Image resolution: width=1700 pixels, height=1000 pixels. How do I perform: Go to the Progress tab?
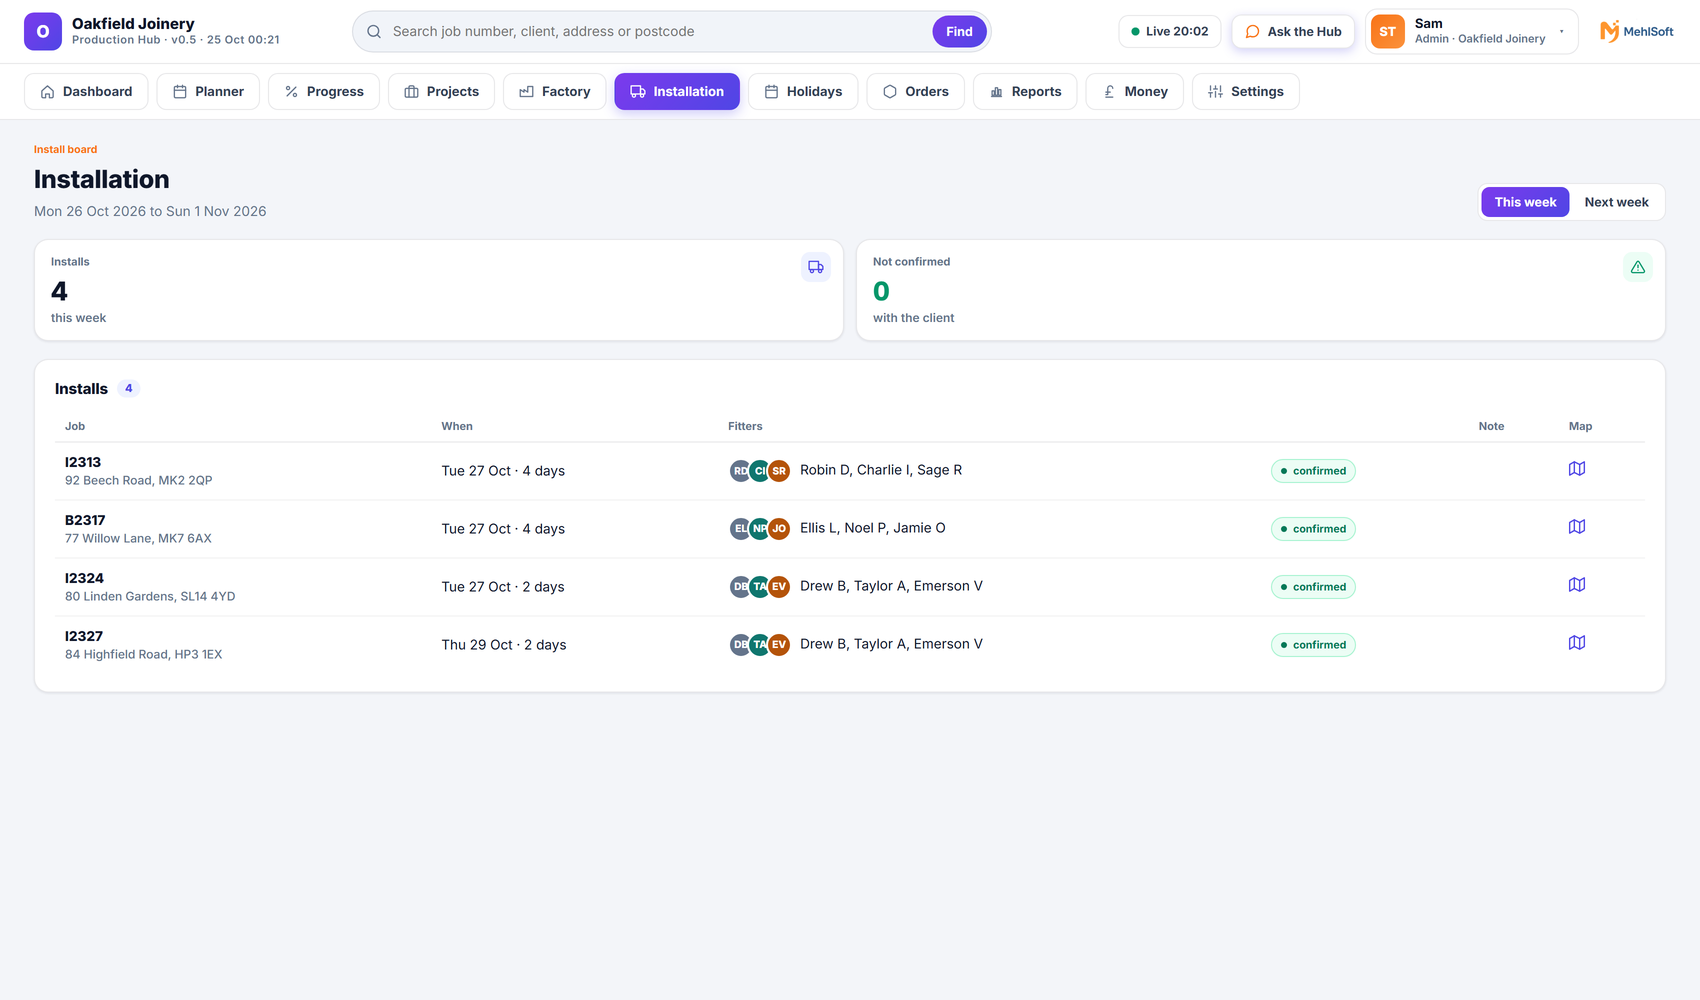pos(324,92)
